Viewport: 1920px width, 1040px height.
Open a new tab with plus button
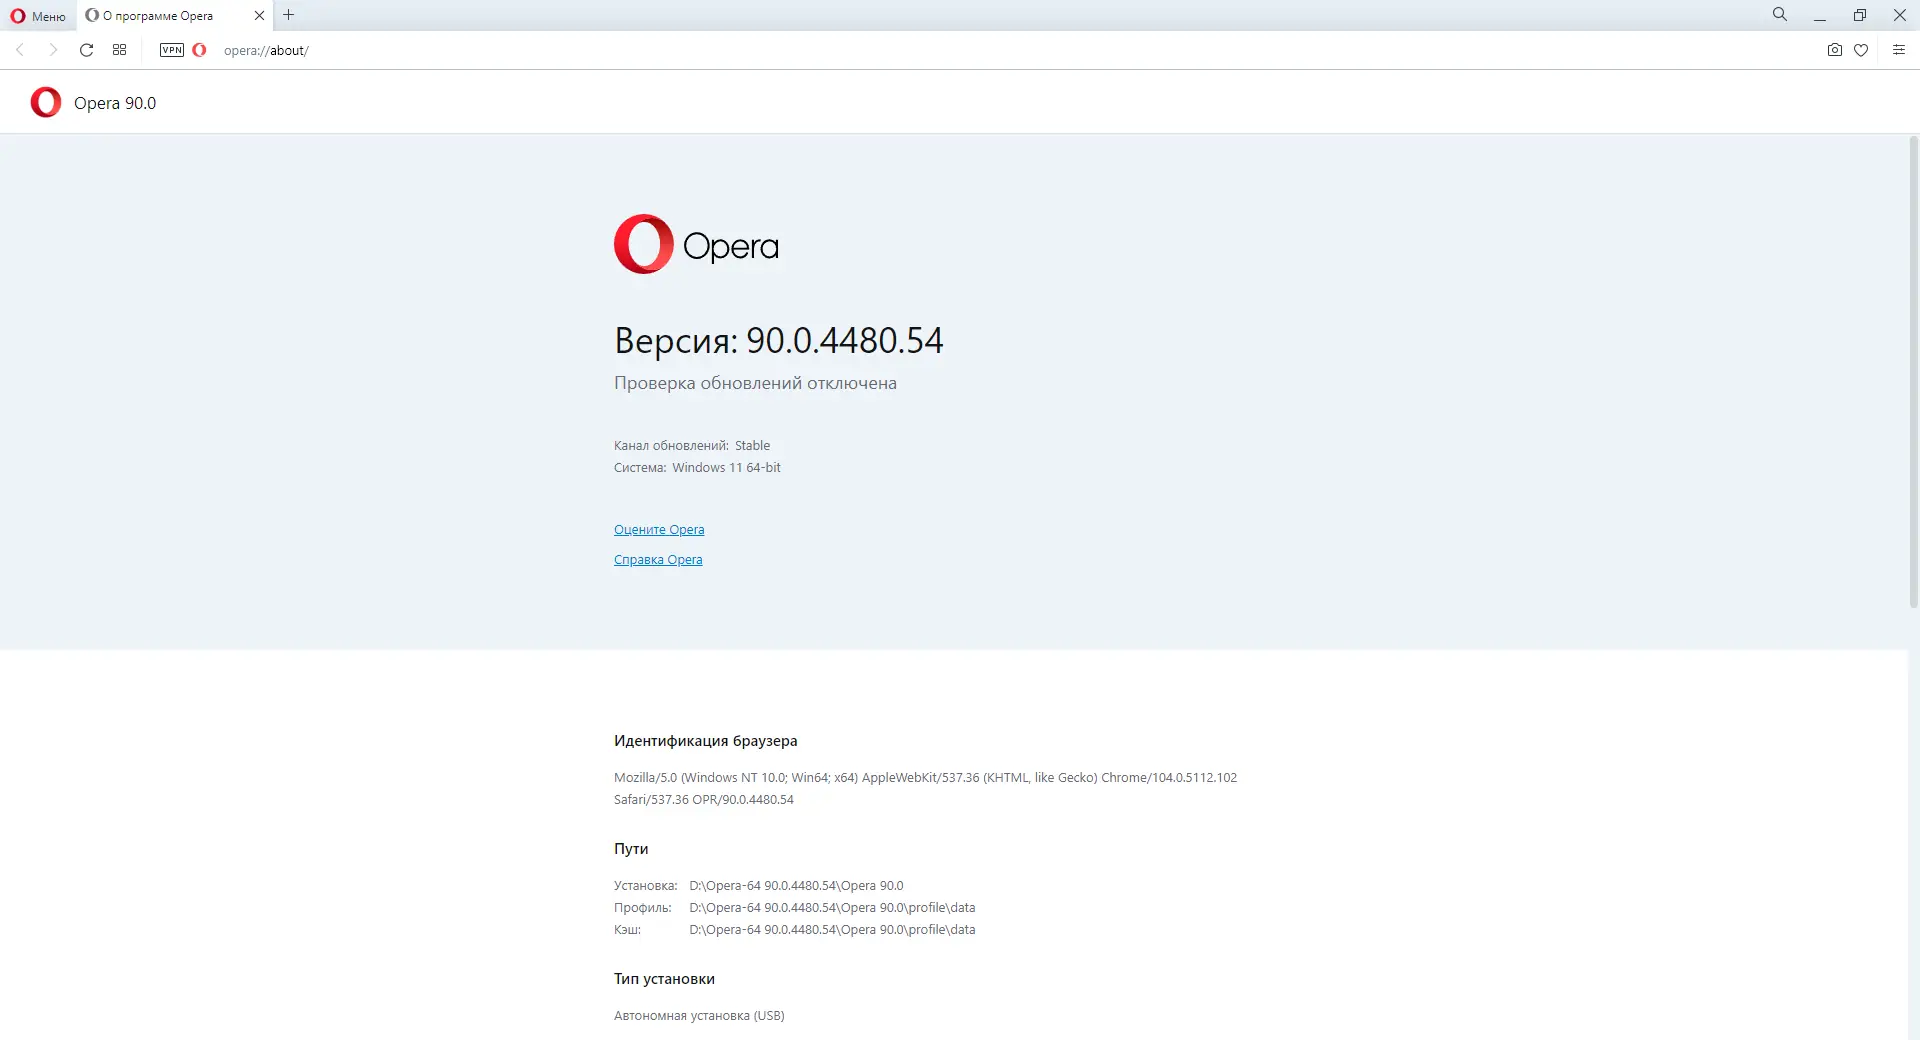pos(289,15)
